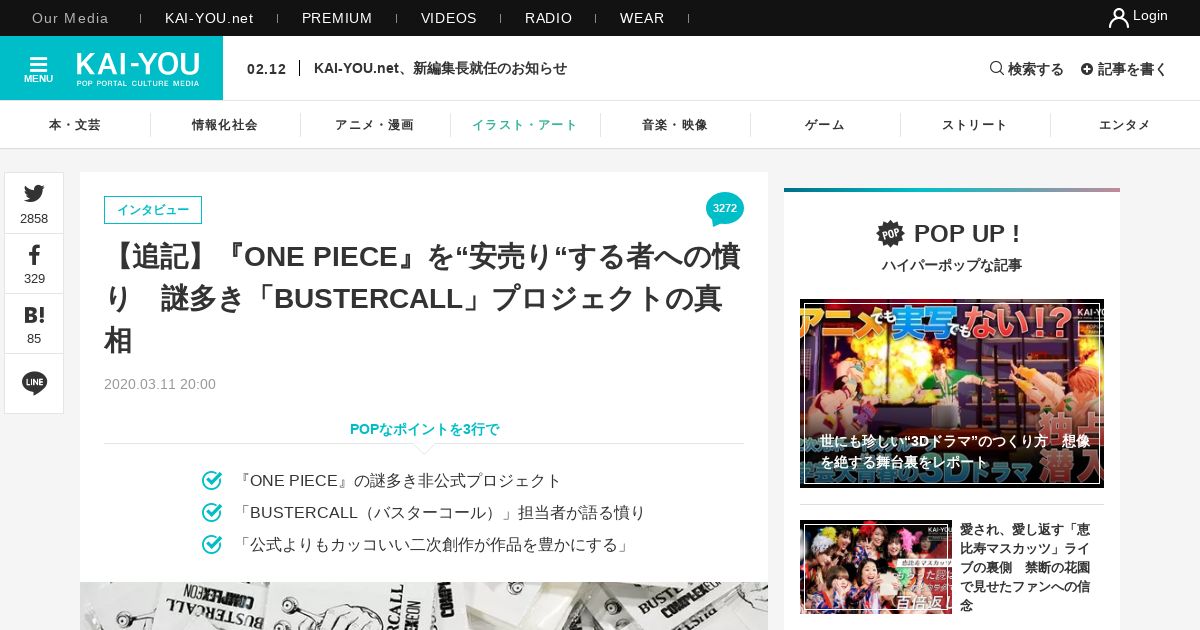This screenshot has width=1200, height=630.
Task: Click the Login user icon
Action: (x=1119, y=17)
